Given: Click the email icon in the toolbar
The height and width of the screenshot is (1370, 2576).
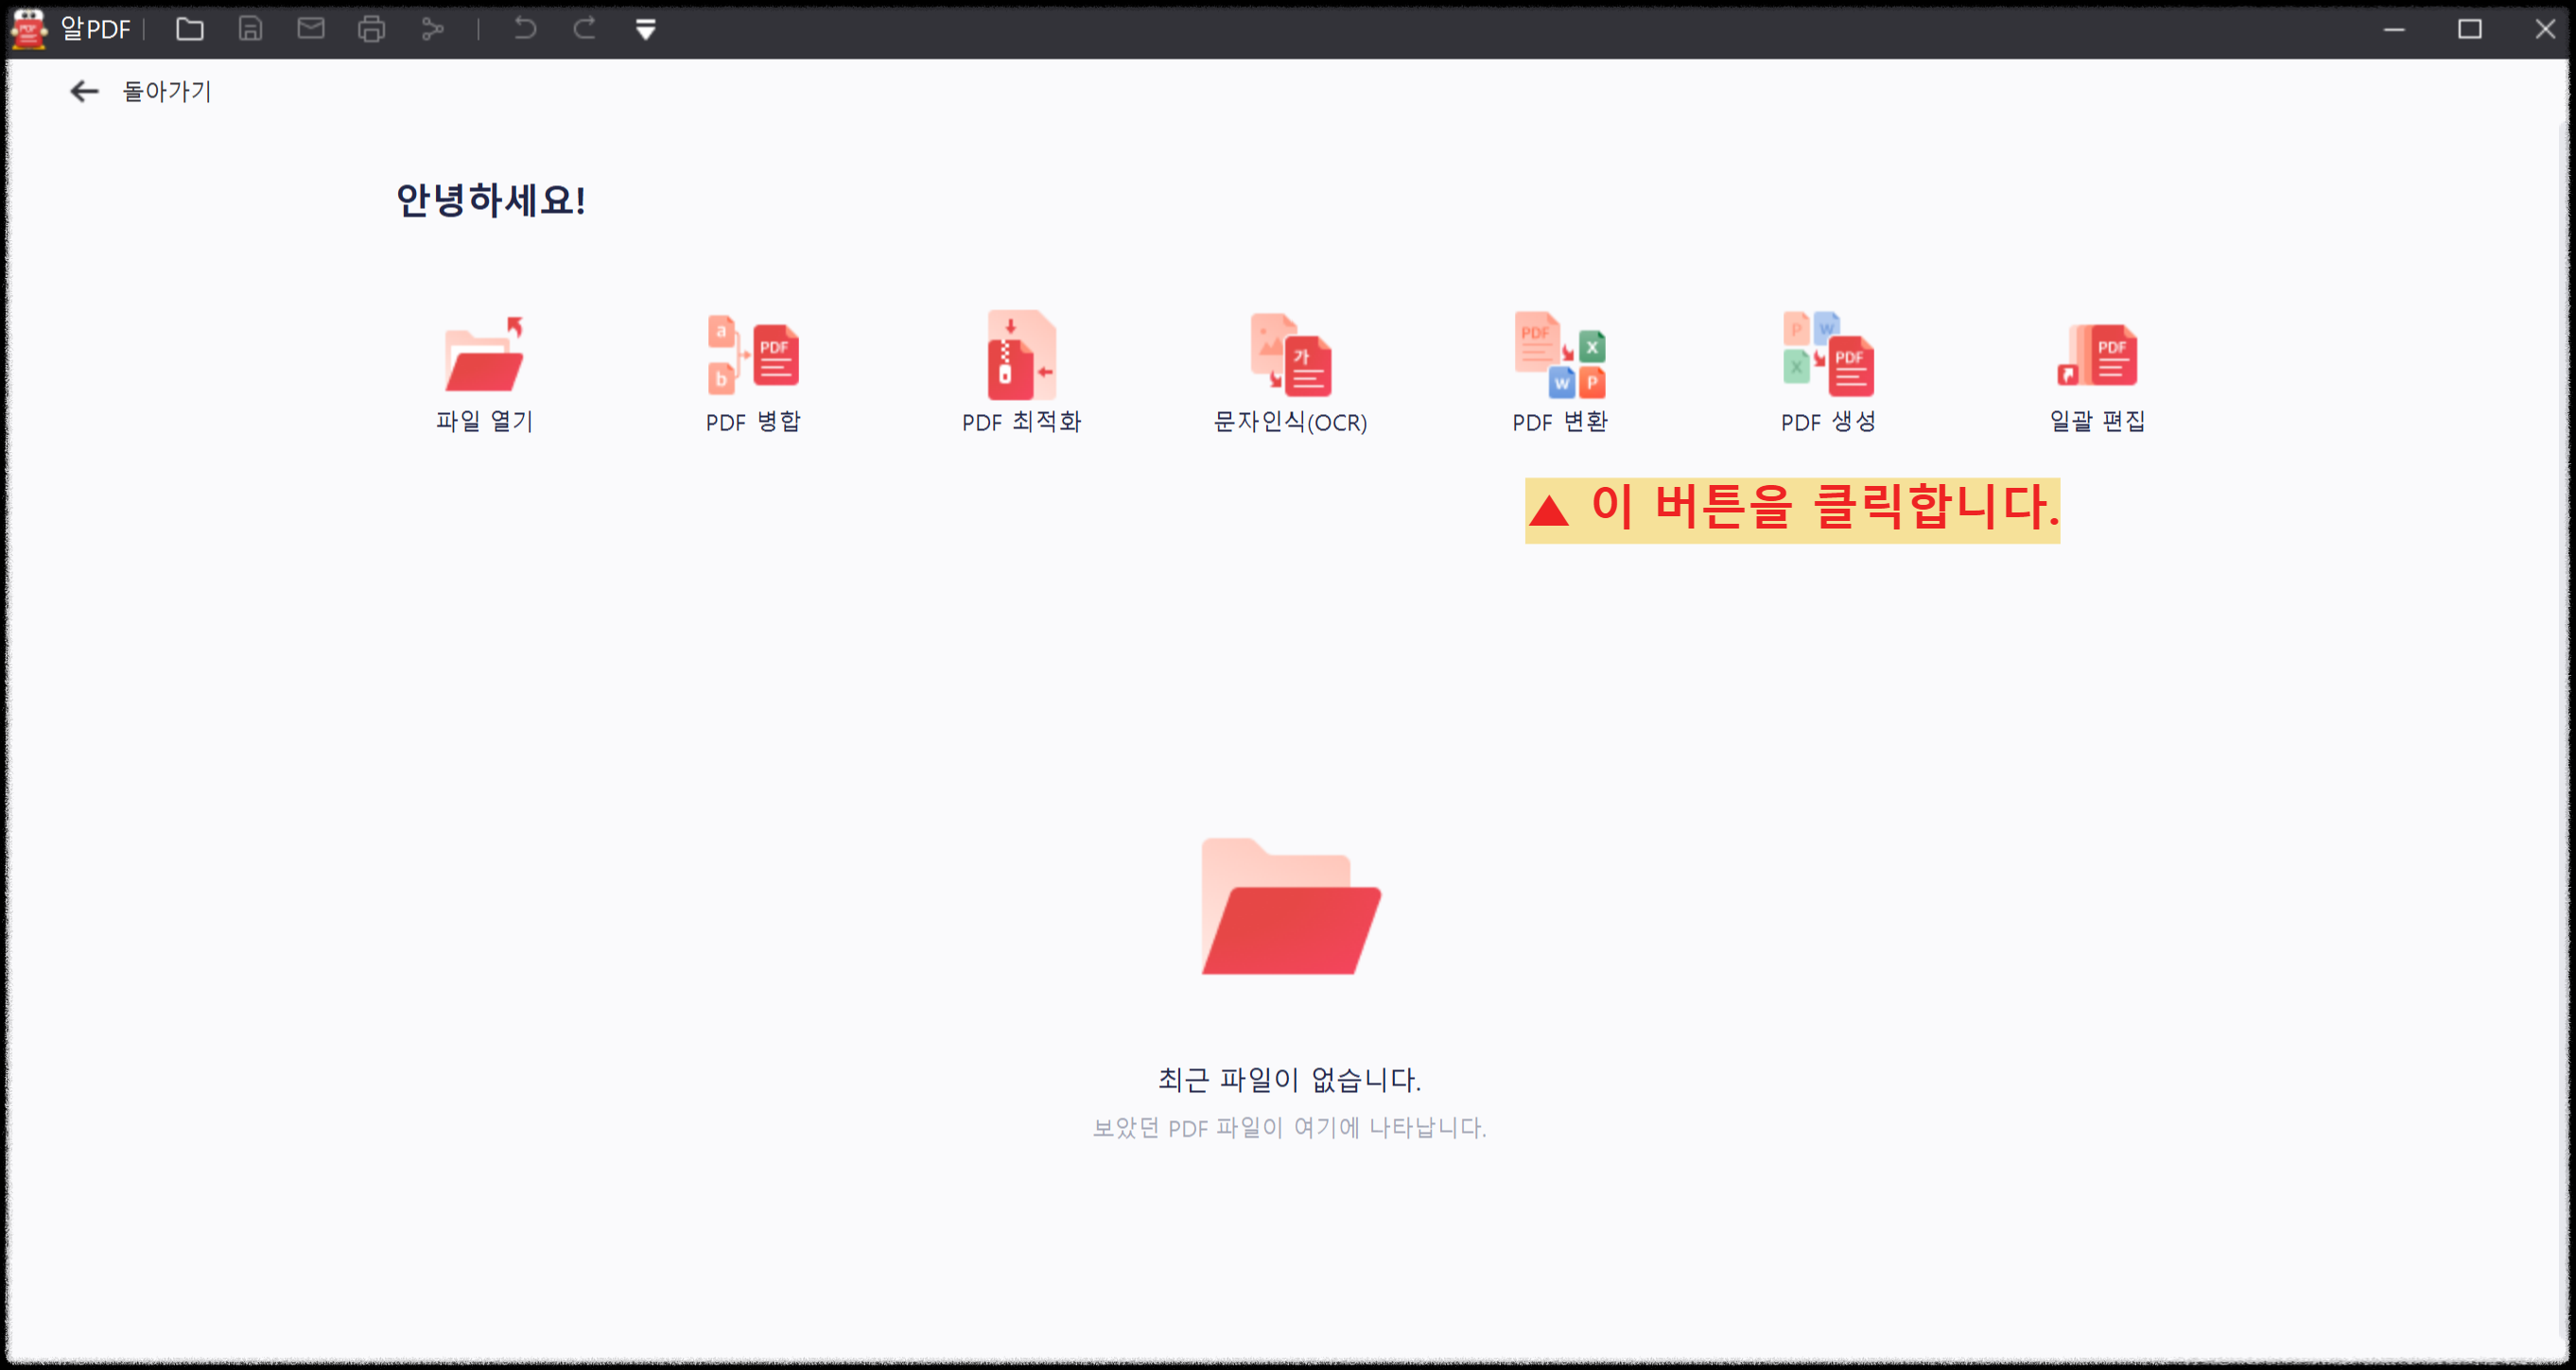Looking at the screenshot, I should 310,29.
